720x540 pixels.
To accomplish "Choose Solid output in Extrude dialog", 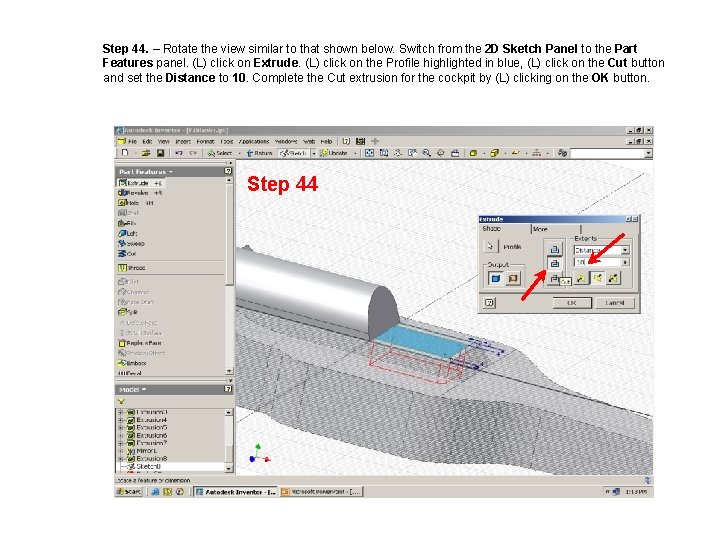I will point(496,278).
